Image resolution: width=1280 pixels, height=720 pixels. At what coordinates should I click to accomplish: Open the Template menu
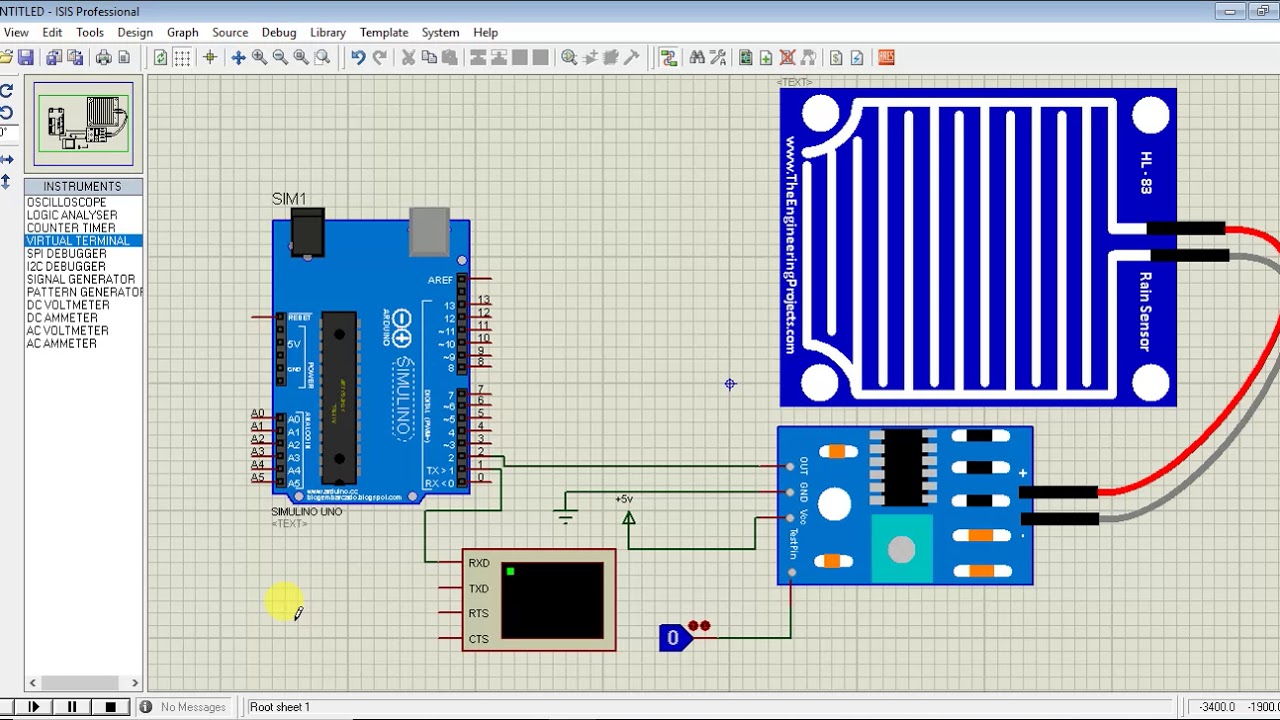(384, 32)
